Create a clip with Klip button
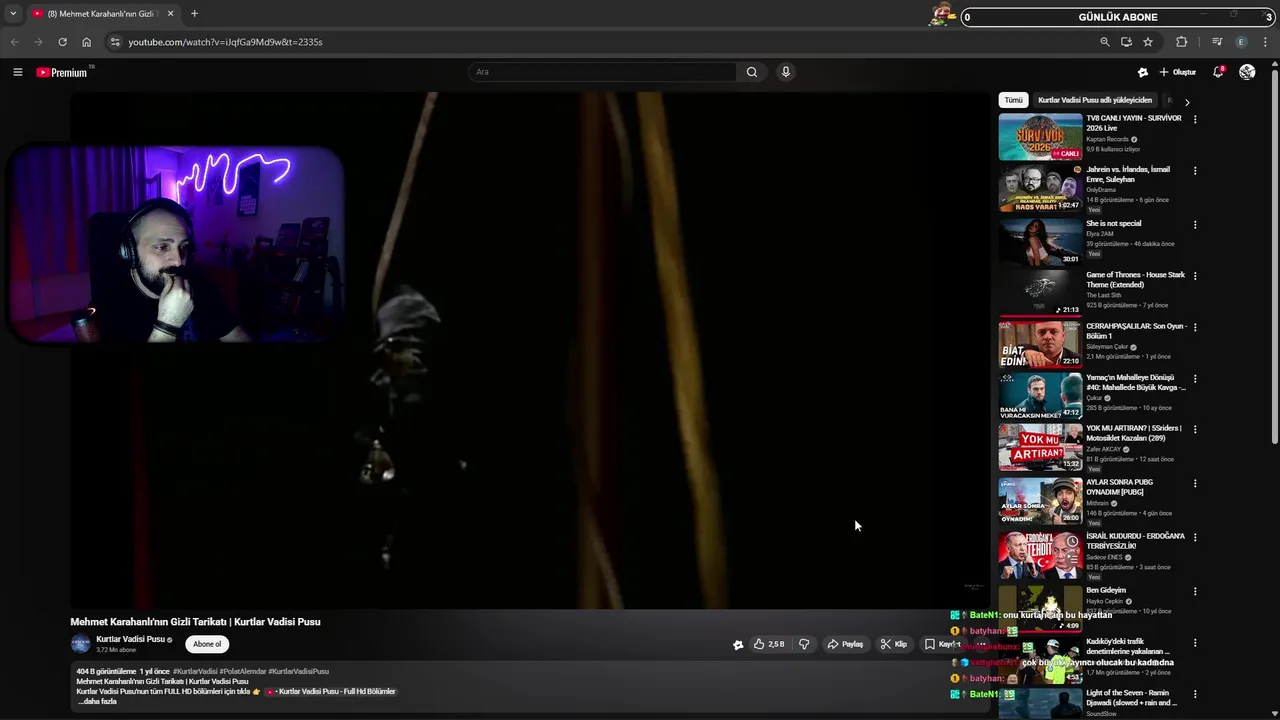1280x720 pixels. [893, 644]
